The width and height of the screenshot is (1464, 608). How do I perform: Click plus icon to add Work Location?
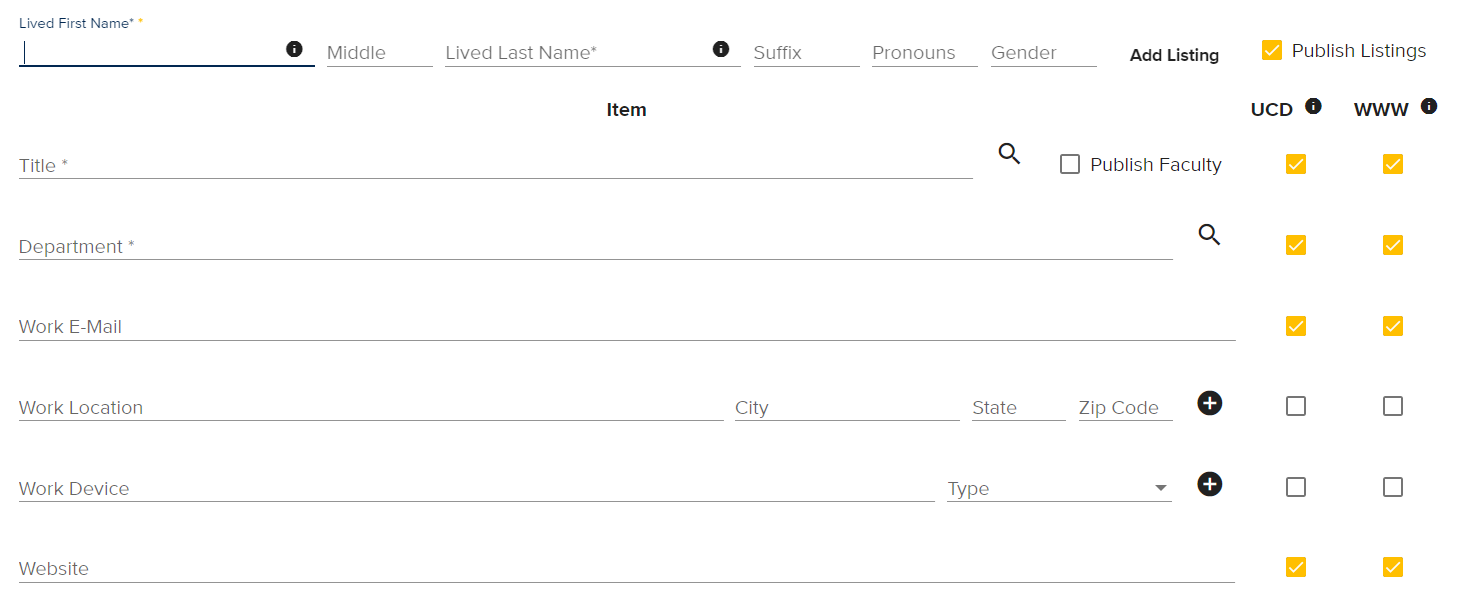[x=1210, y=403]
